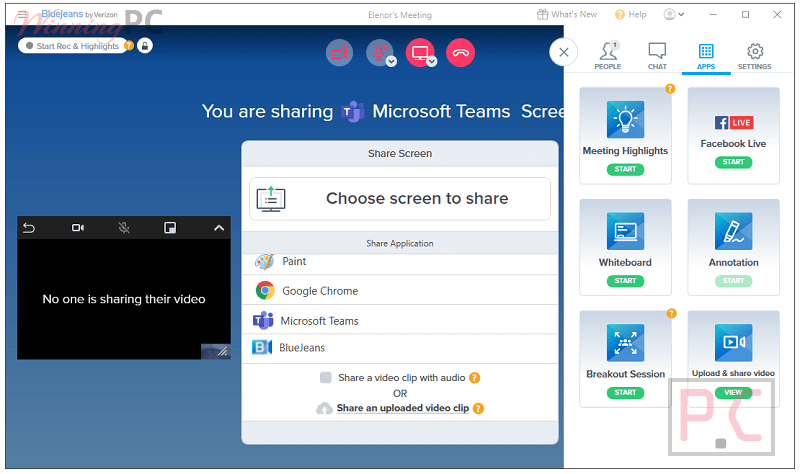Click picture-in-picture icon in self-view toolbar
800x474 pixels.
tap(170, 228)
